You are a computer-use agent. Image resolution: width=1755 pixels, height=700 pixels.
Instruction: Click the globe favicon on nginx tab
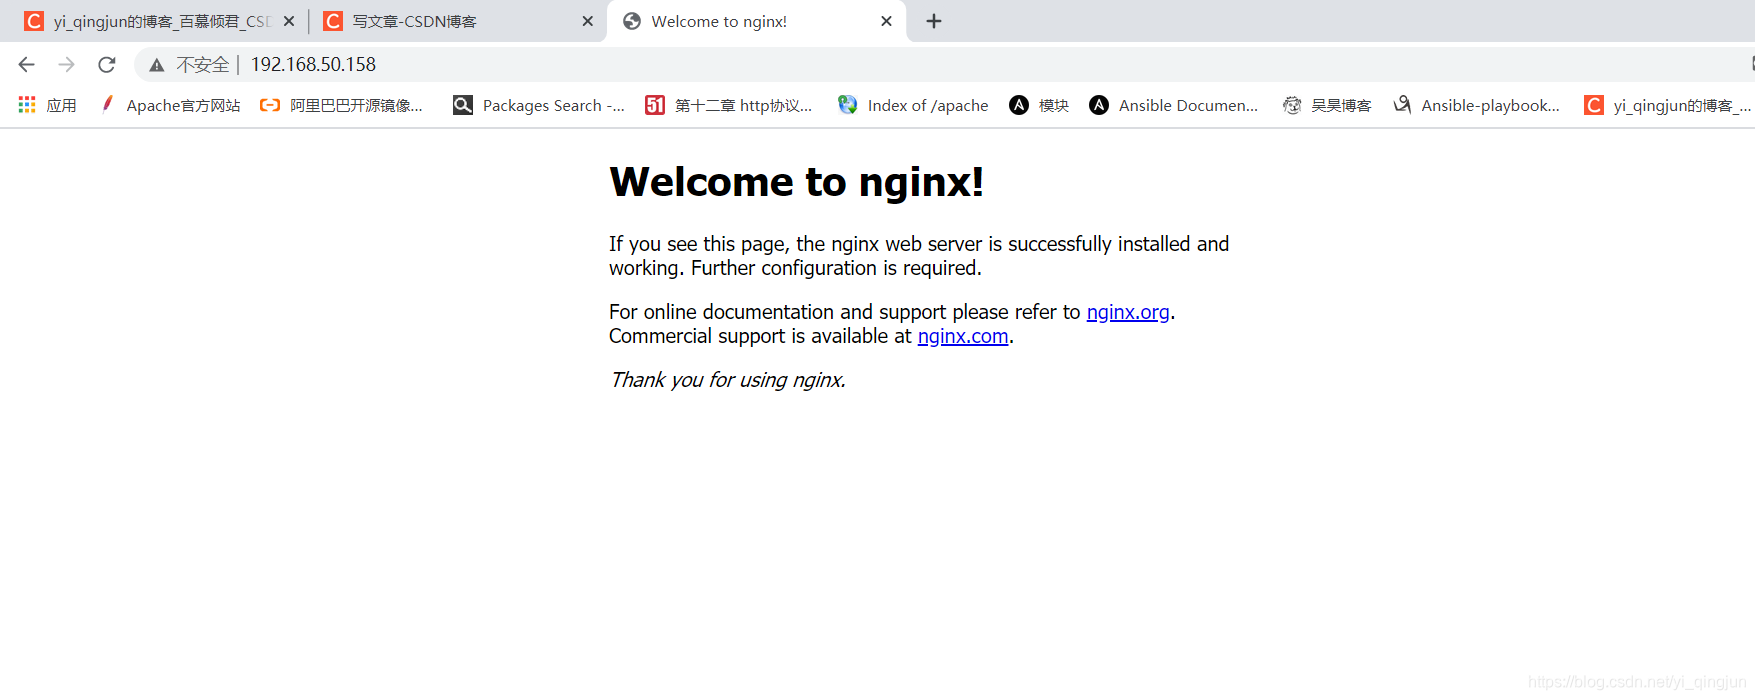coord(632,21)
